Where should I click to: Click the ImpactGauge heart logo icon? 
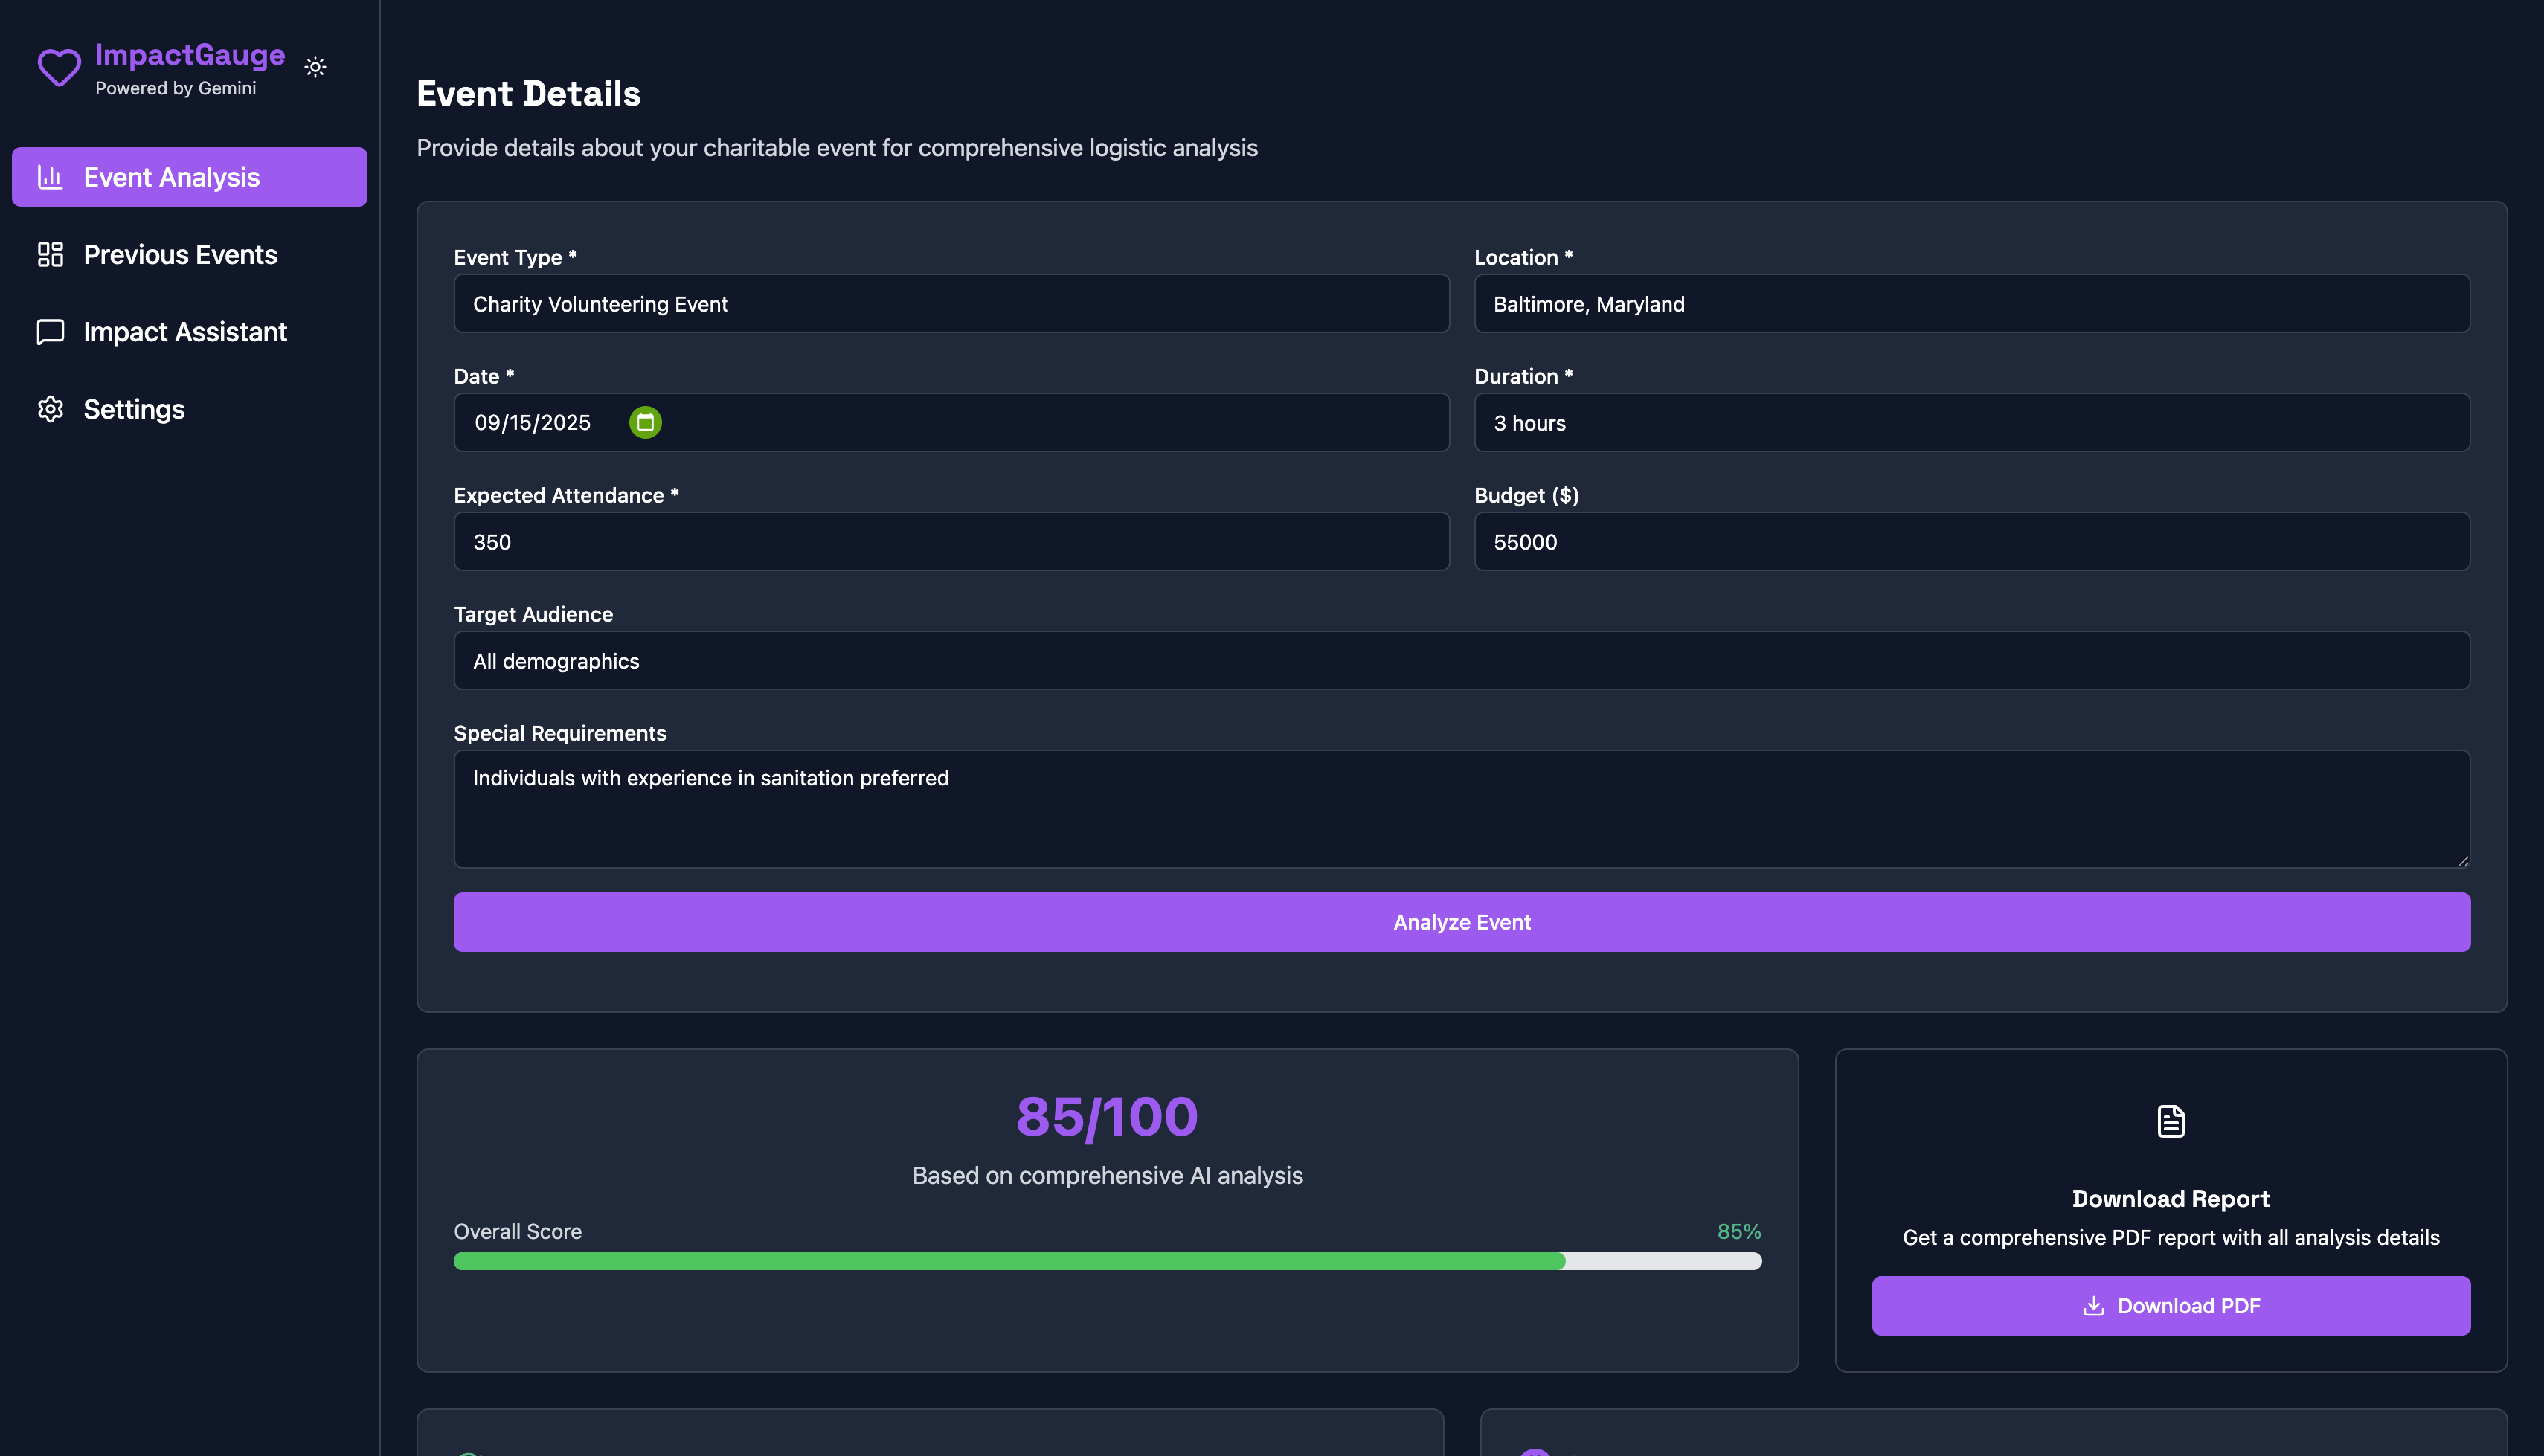pos(59,68)
